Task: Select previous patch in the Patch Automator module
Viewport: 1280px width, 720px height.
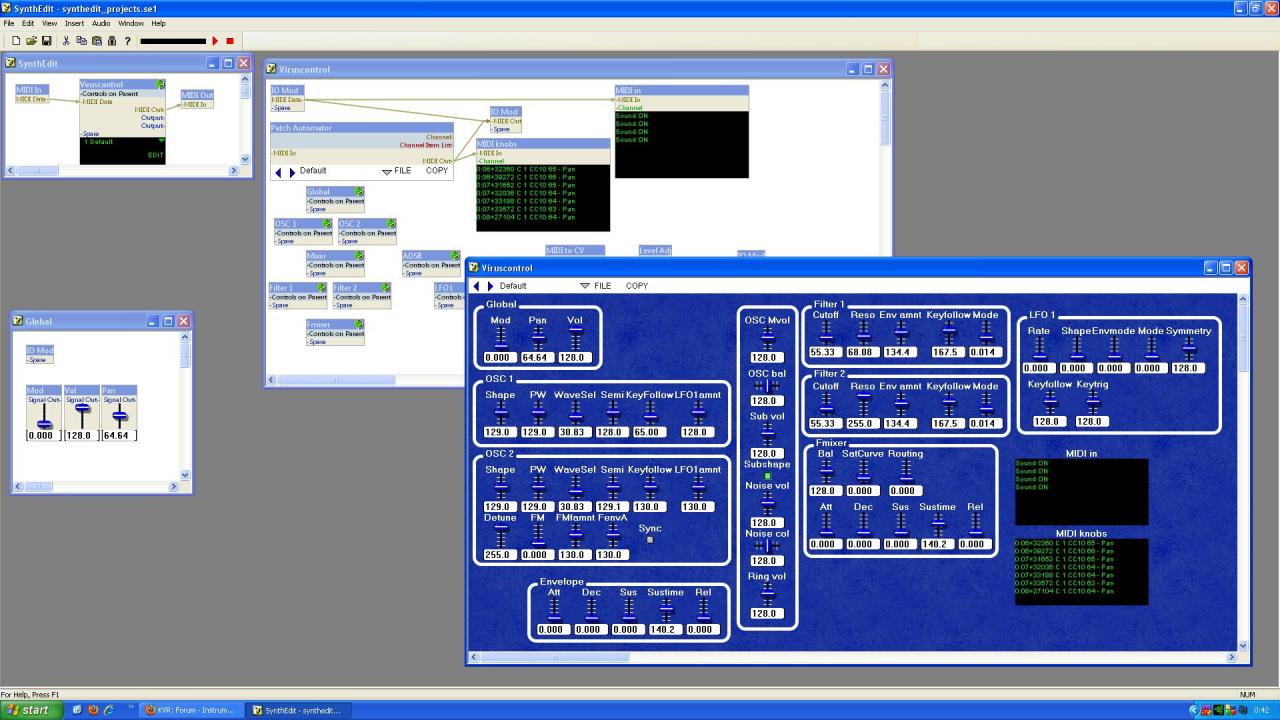Action: click(x=279, y=172)
